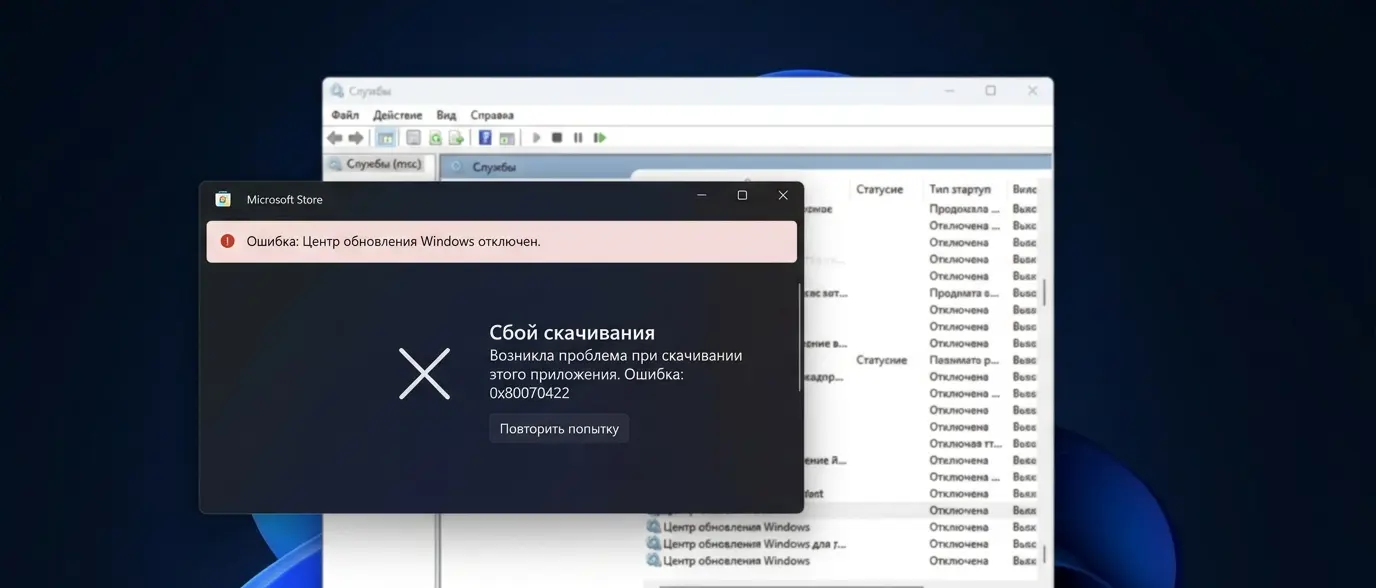This screenshot has height=588, width=1376.
Task: Click the 'Отключав тт...' startup type cell
Action: (965, 444)
